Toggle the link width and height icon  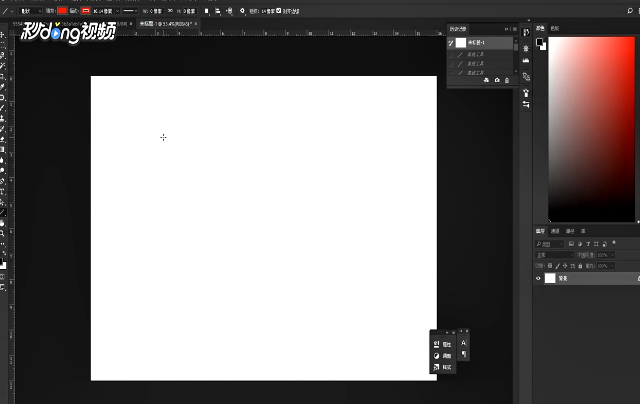tap(170, 11)
